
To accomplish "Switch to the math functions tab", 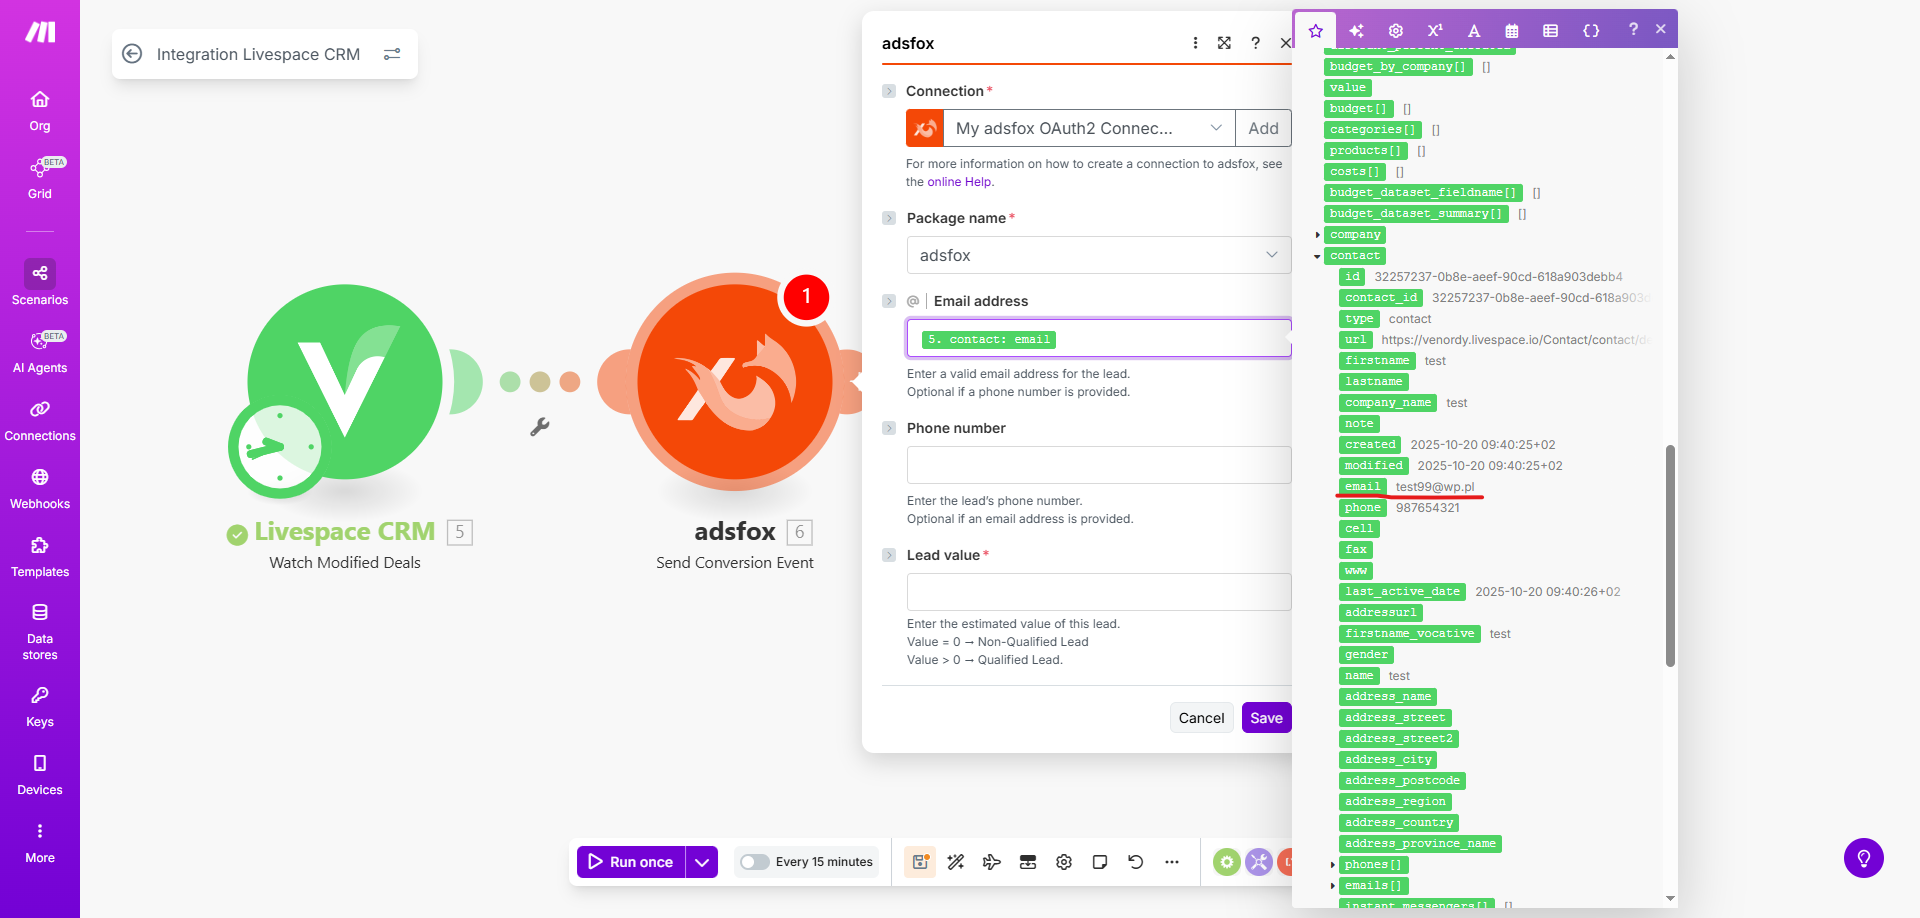I will click(1435, 30).
